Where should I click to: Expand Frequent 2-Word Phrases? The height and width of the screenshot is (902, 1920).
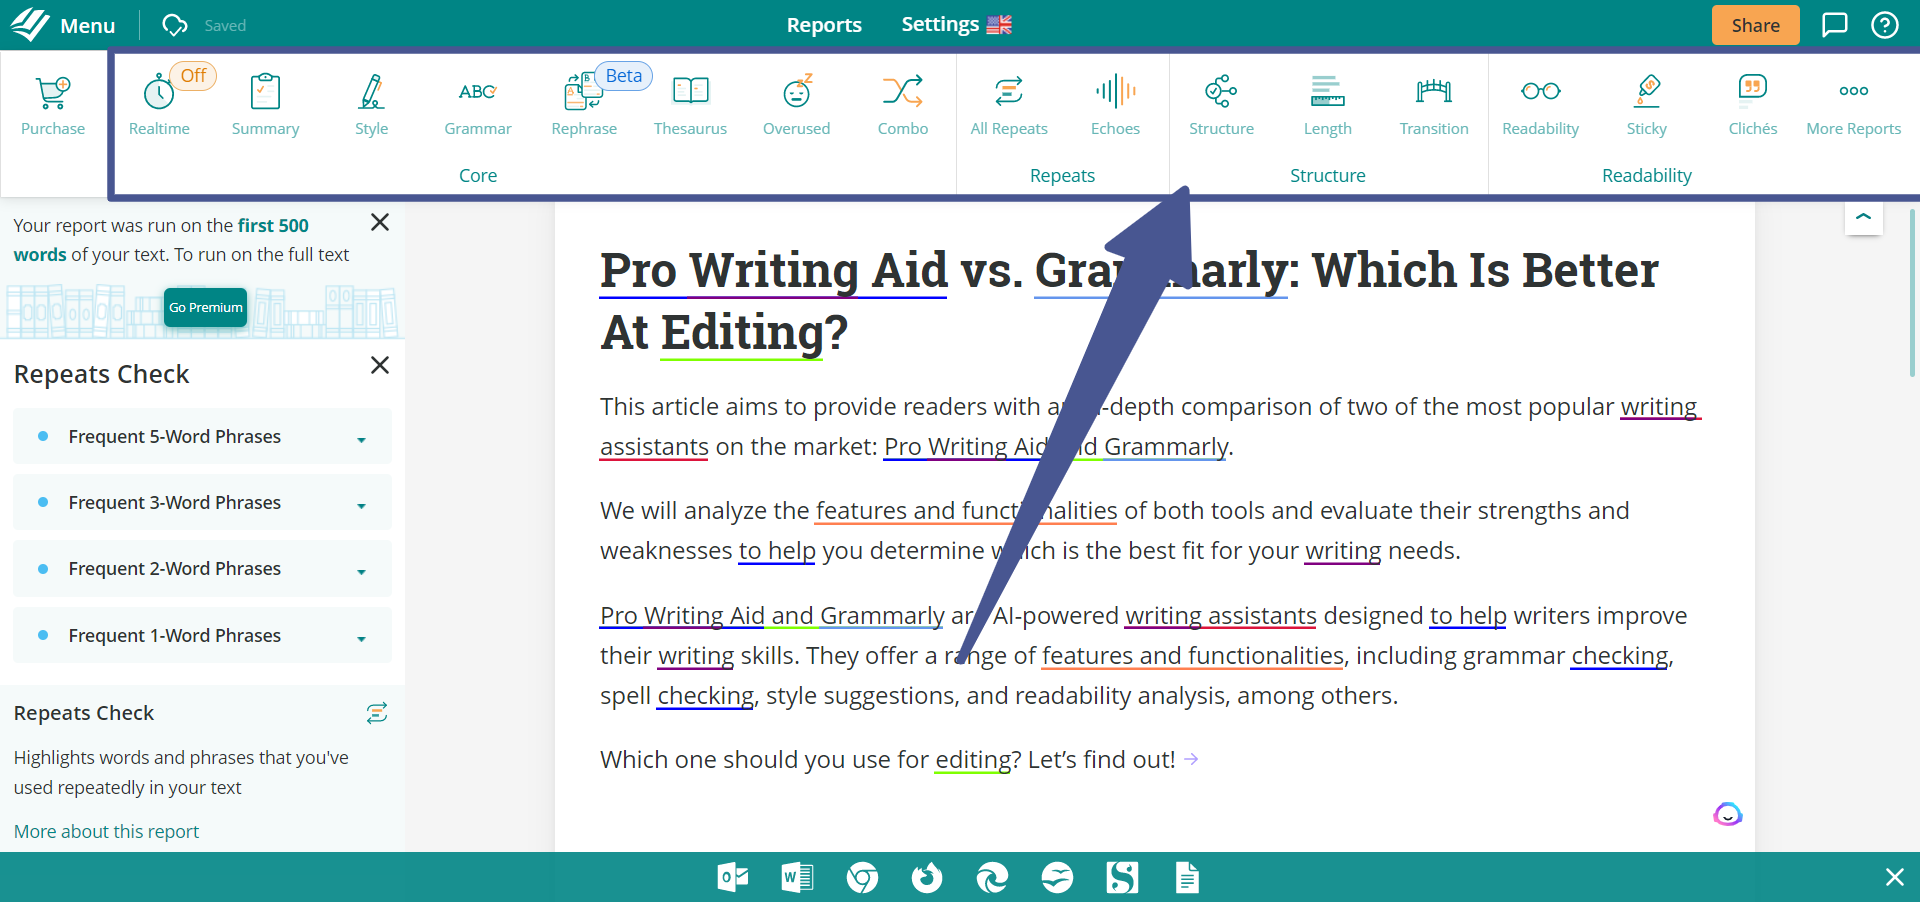coord(202,569)
